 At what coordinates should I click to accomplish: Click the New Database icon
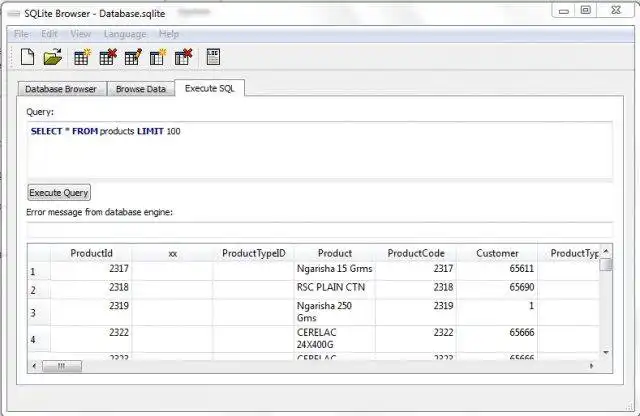pyautogui.click(x=27, y=57)
